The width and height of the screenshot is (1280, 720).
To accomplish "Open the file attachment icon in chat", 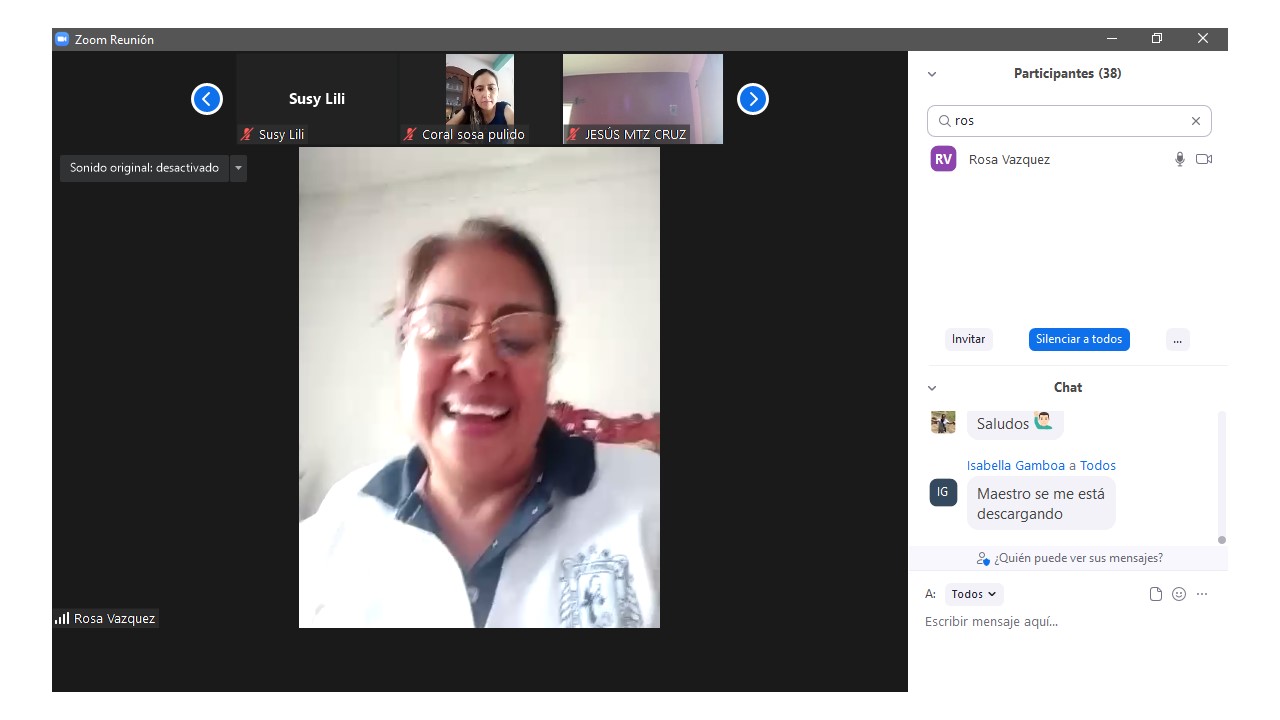I will tap(1156, 594).
